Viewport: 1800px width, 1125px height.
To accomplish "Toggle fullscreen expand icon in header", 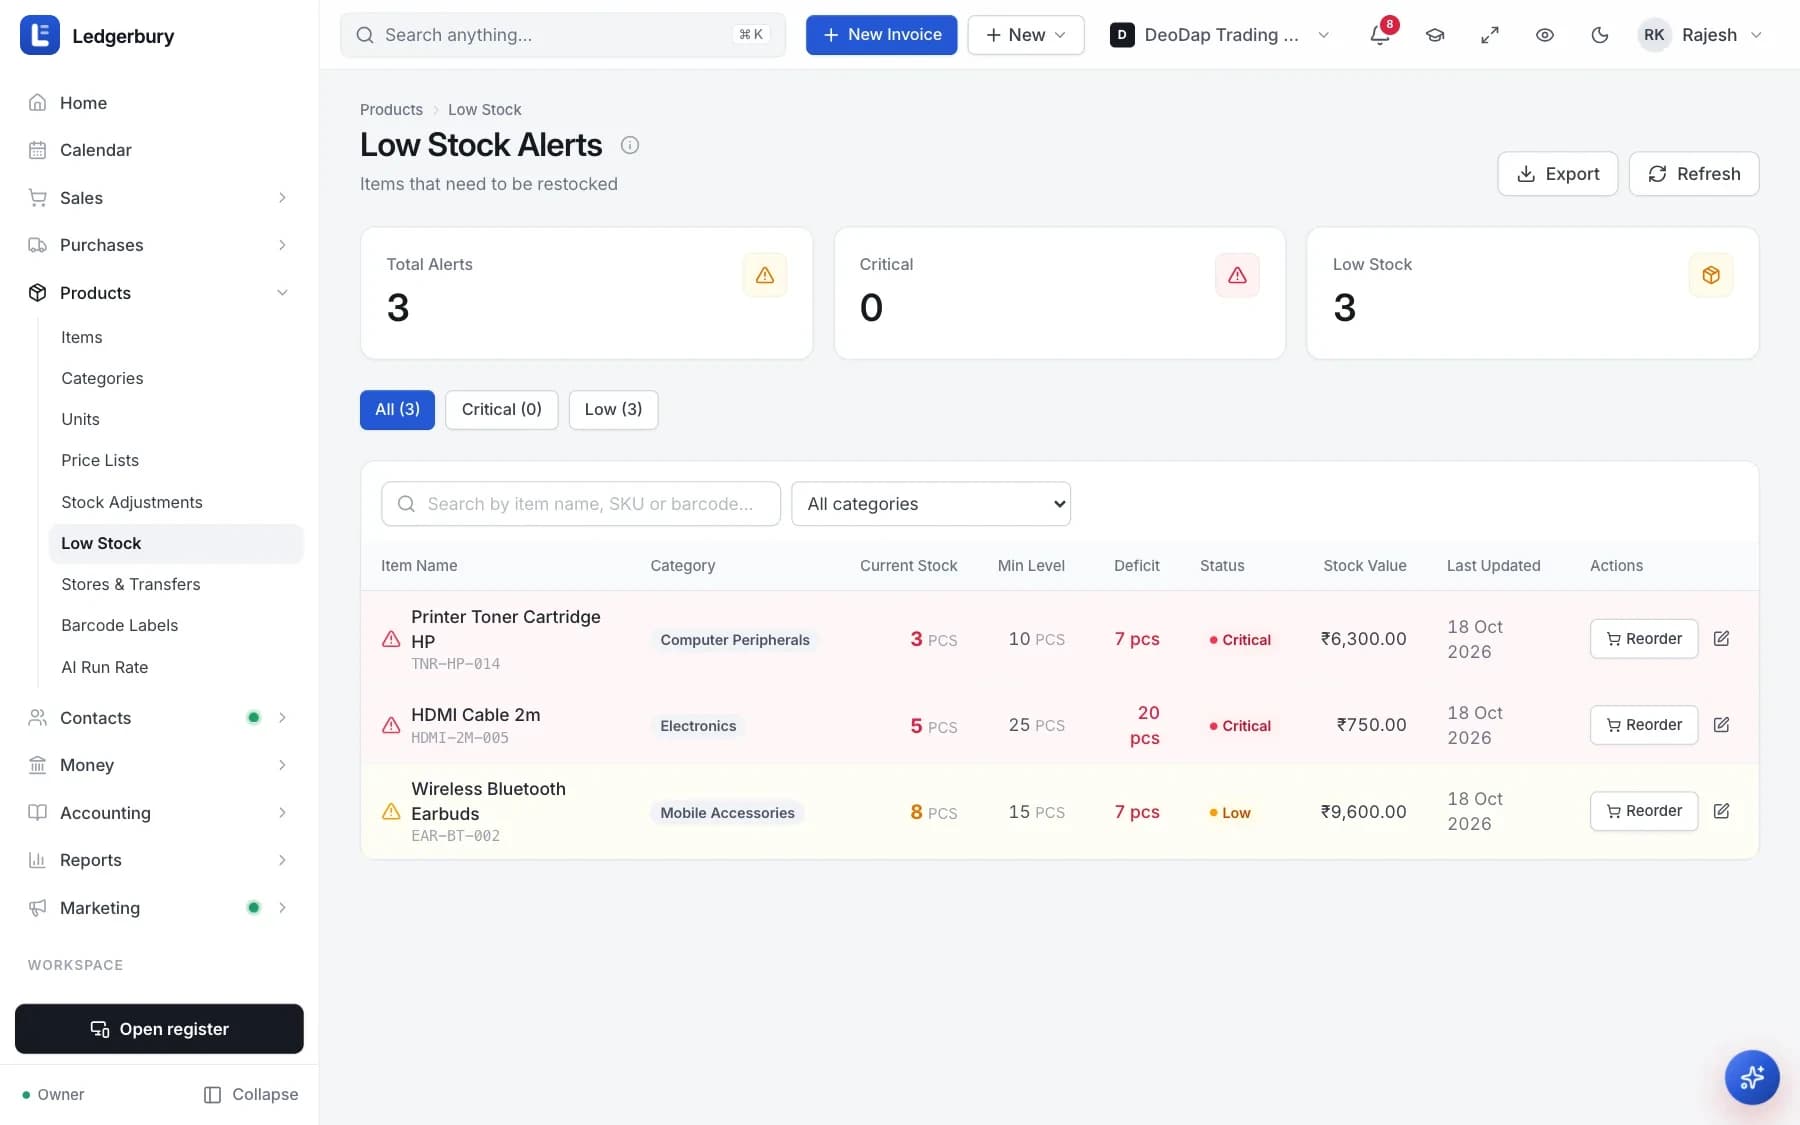I will coord(1490,35).
